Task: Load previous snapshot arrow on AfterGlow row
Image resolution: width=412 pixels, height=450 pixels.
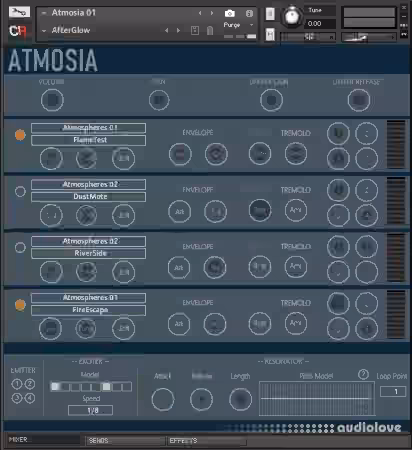Action: [167, 30]
